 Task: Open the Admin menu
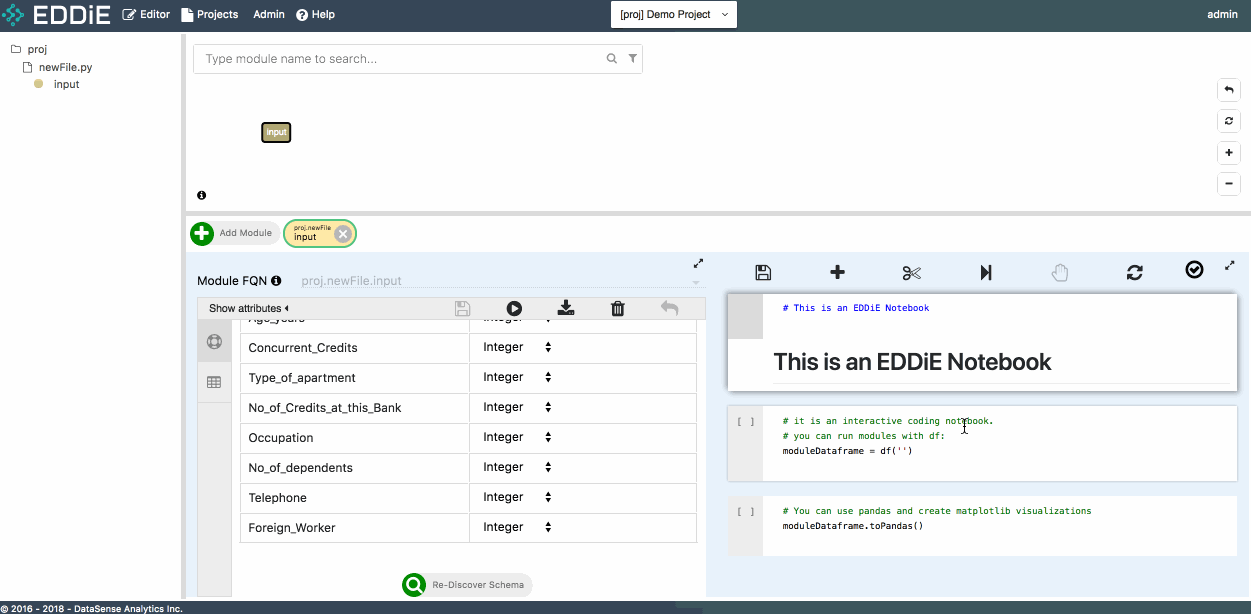[x=269, y=15]
